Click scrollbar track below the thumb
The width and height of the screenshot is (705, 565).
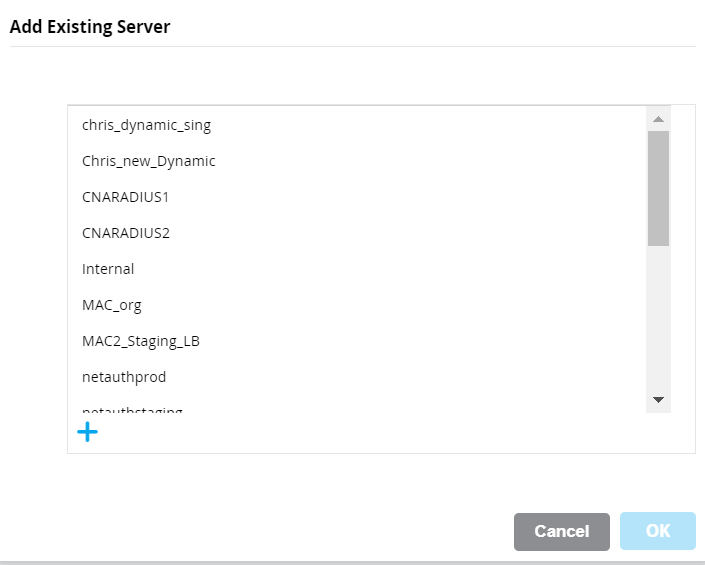(x=658, y=320)
